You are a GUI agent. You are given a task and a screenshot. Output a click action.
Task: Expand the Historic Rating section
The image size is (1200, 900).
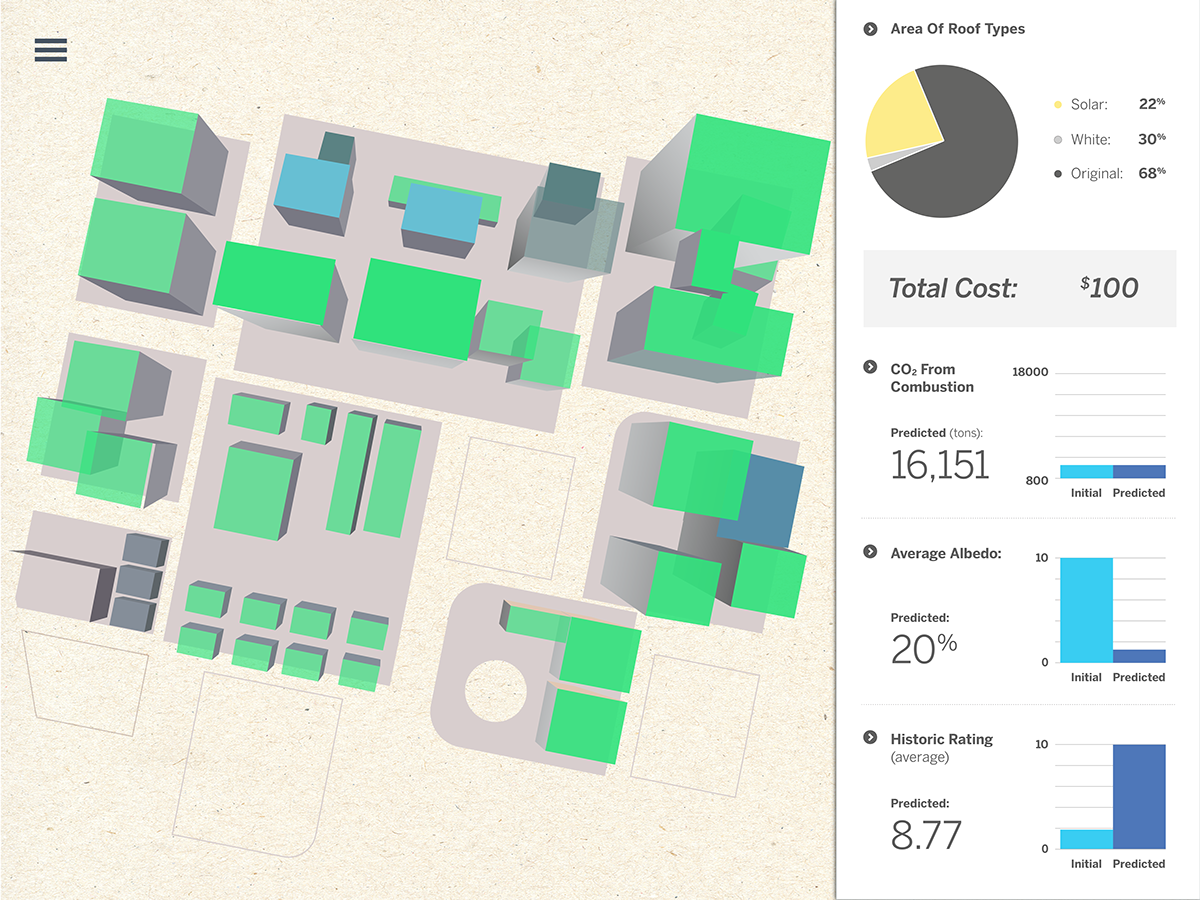(x=870, y=738)
